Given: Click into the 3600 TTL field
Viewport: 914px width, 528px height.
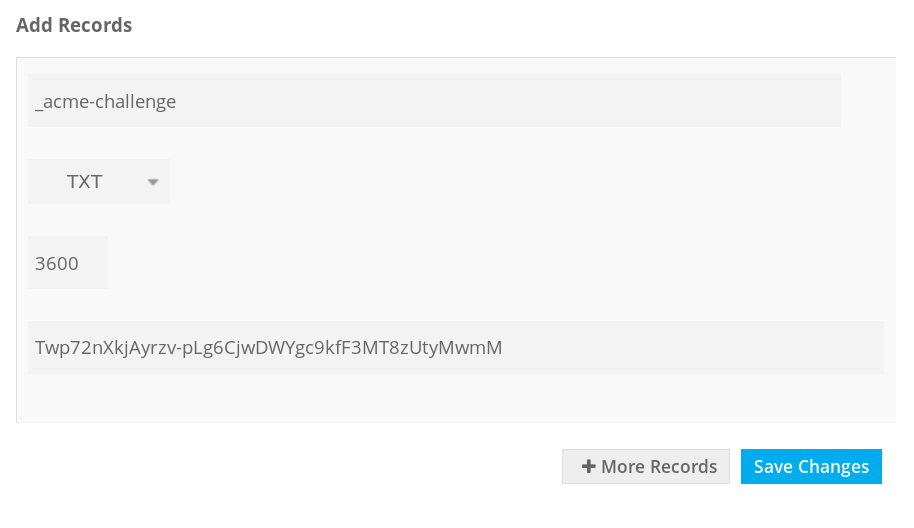Looking at the screenshot, I should coord(68,262).
